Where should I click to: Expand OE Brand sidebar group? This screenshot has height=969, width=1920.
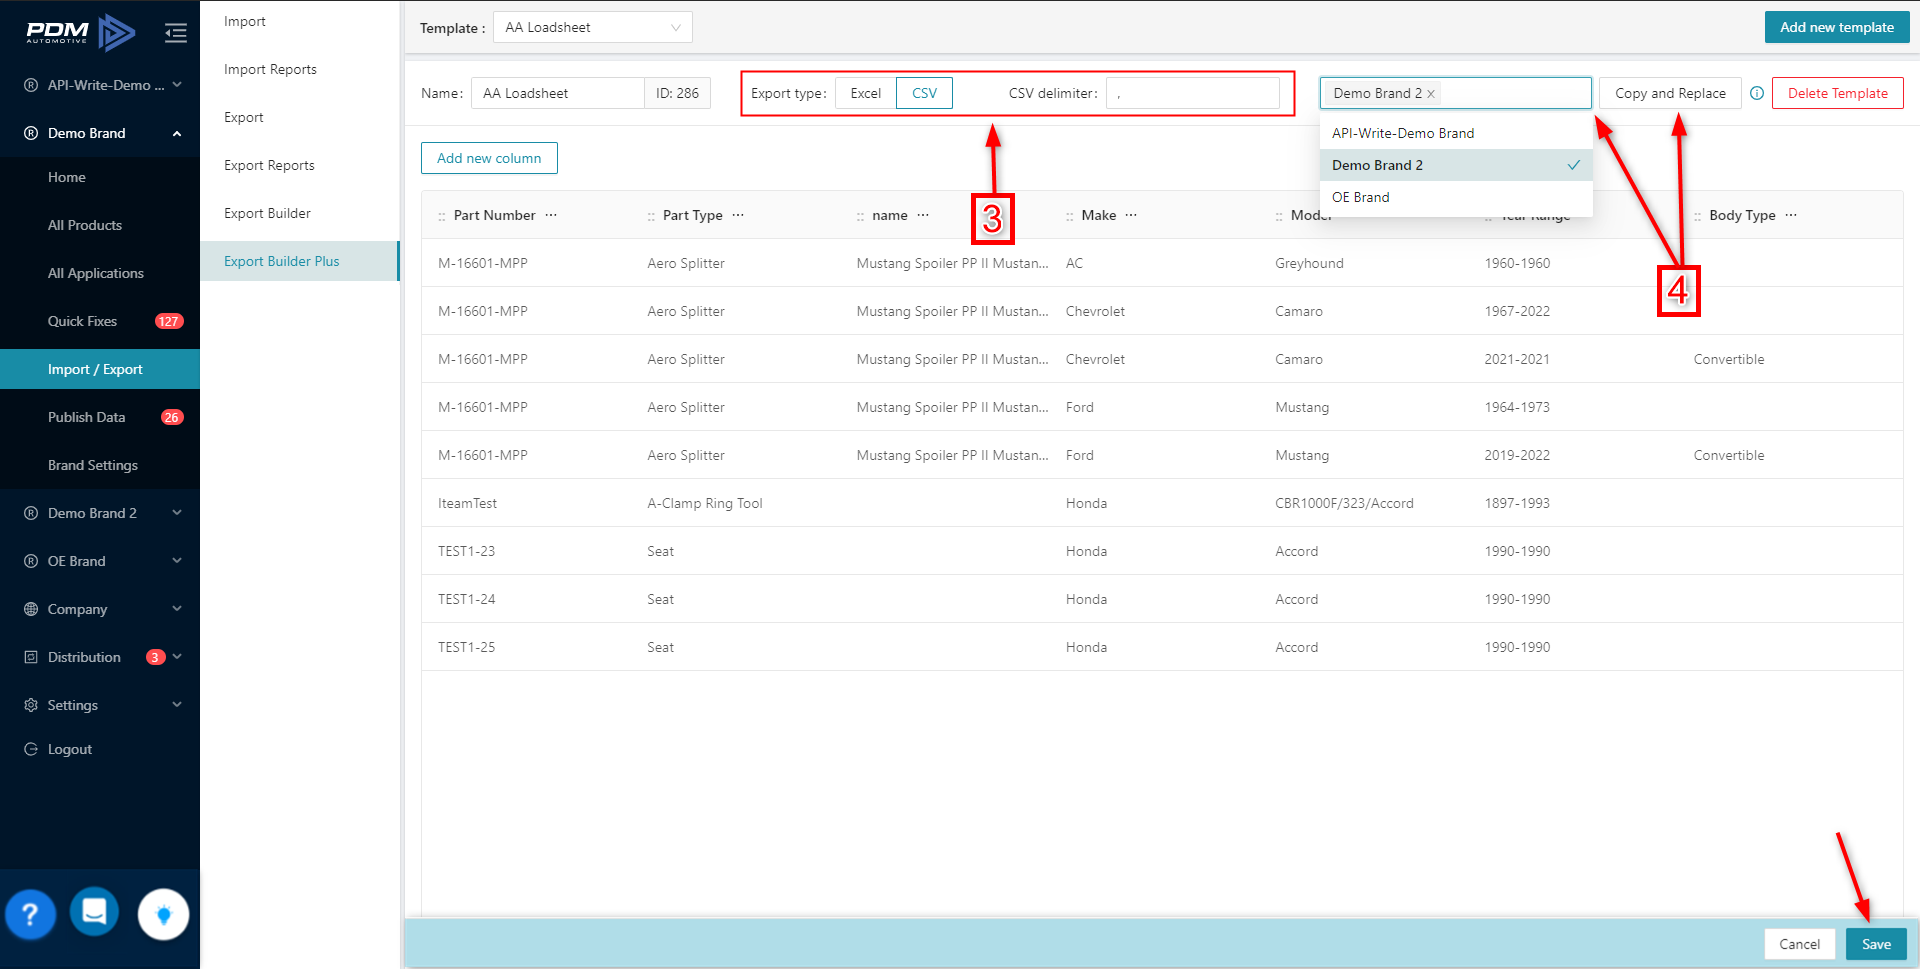pyautogui.click(x=100, y=561)
